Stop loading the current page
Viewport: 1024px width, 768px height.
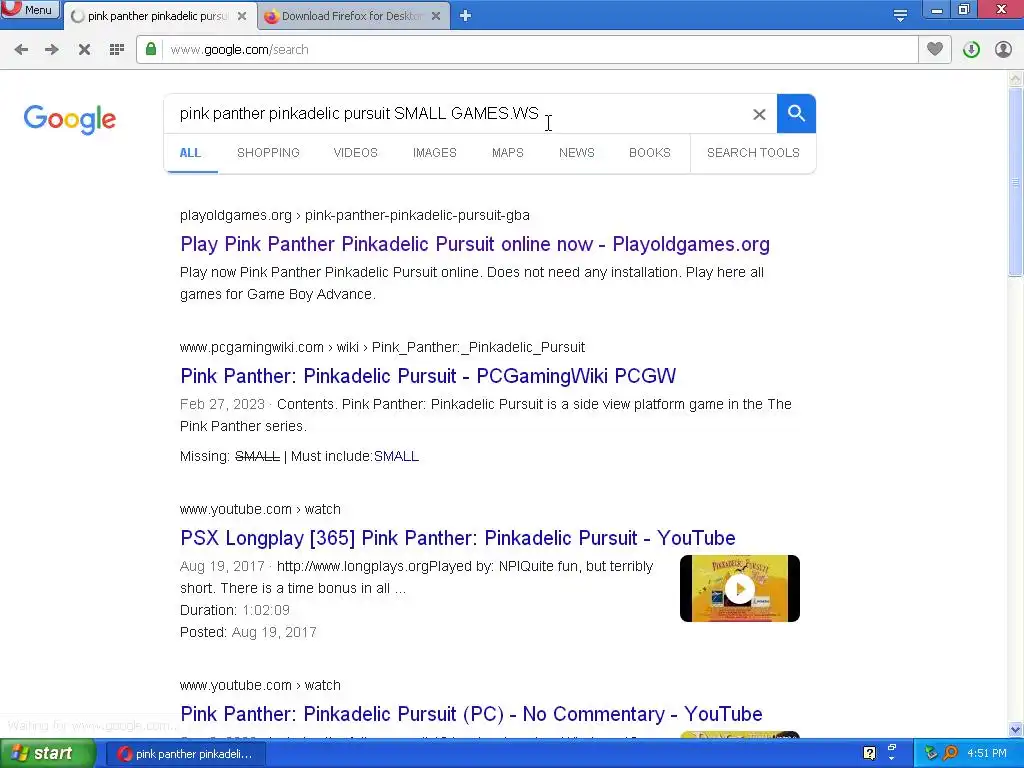pos(84,50)
